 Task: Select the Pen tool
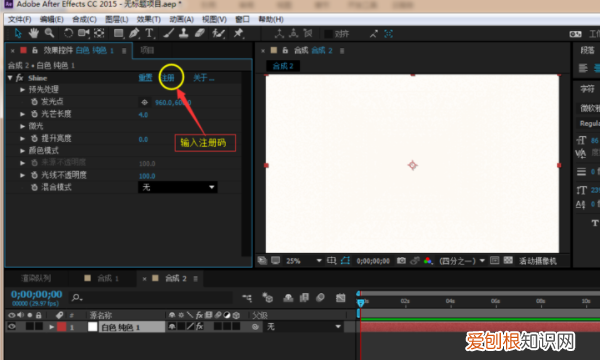[134, 33]
